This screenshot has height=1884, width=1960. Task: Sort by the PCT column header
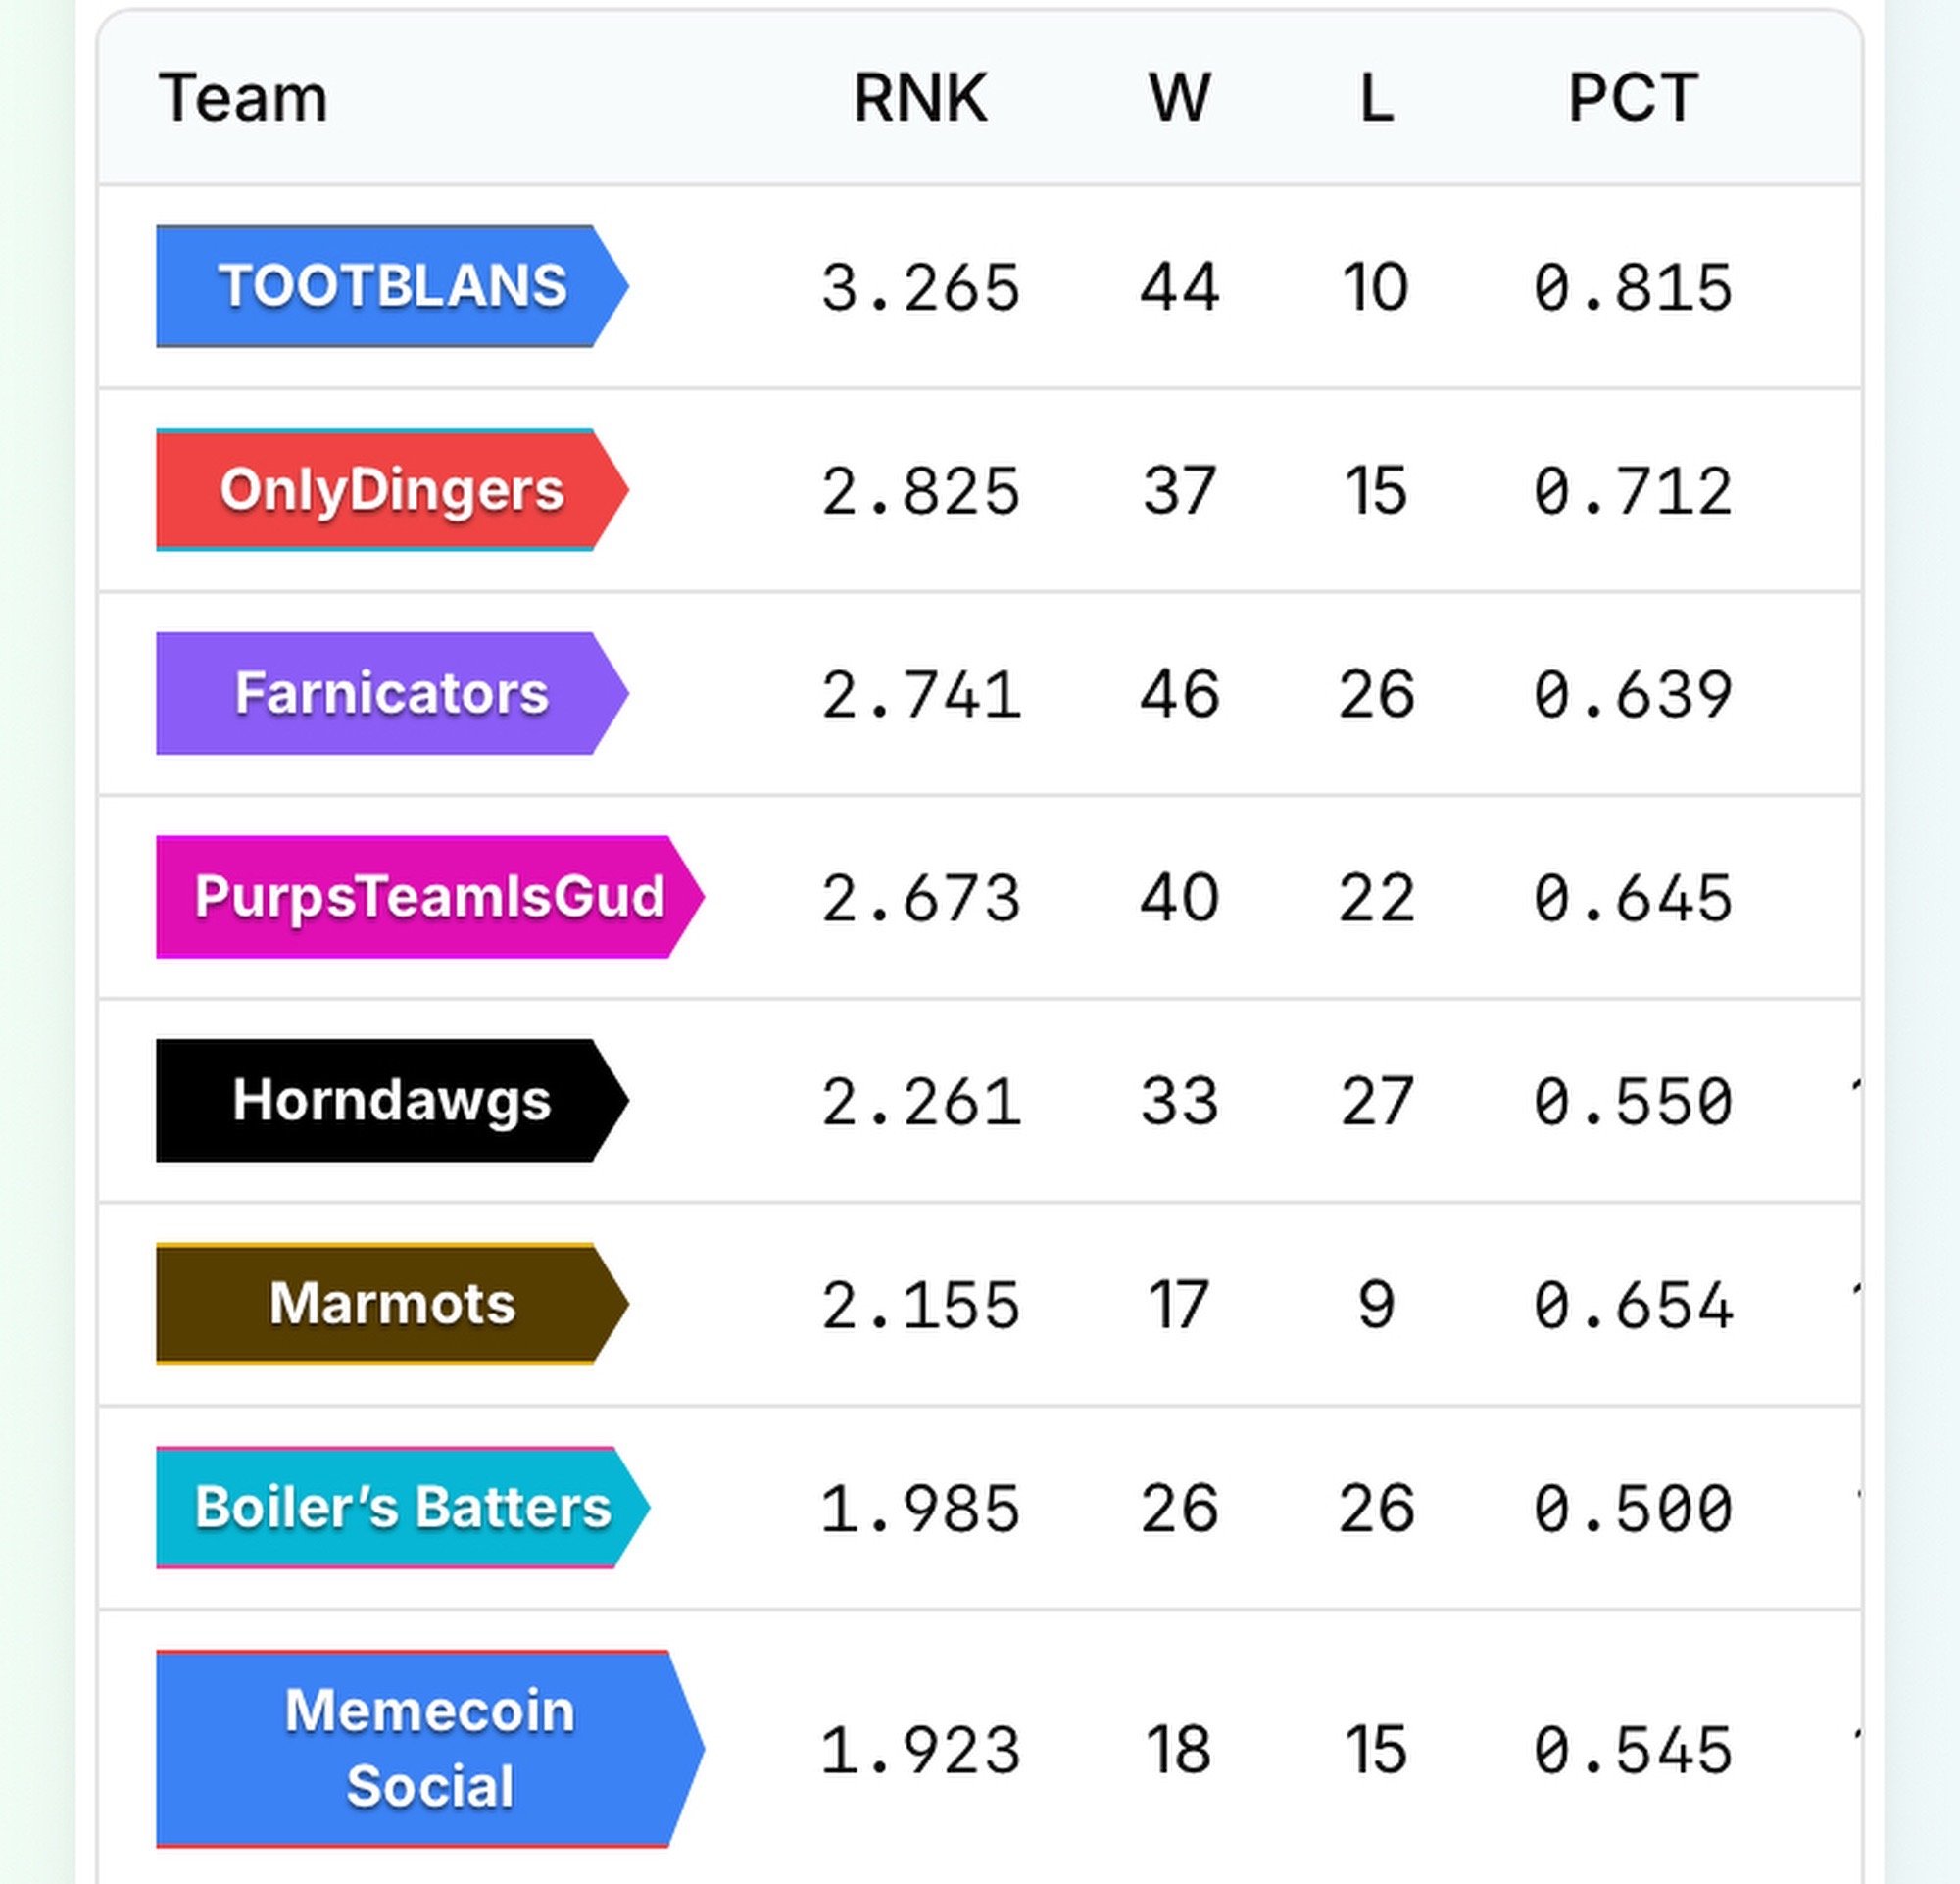(1632, 98)
